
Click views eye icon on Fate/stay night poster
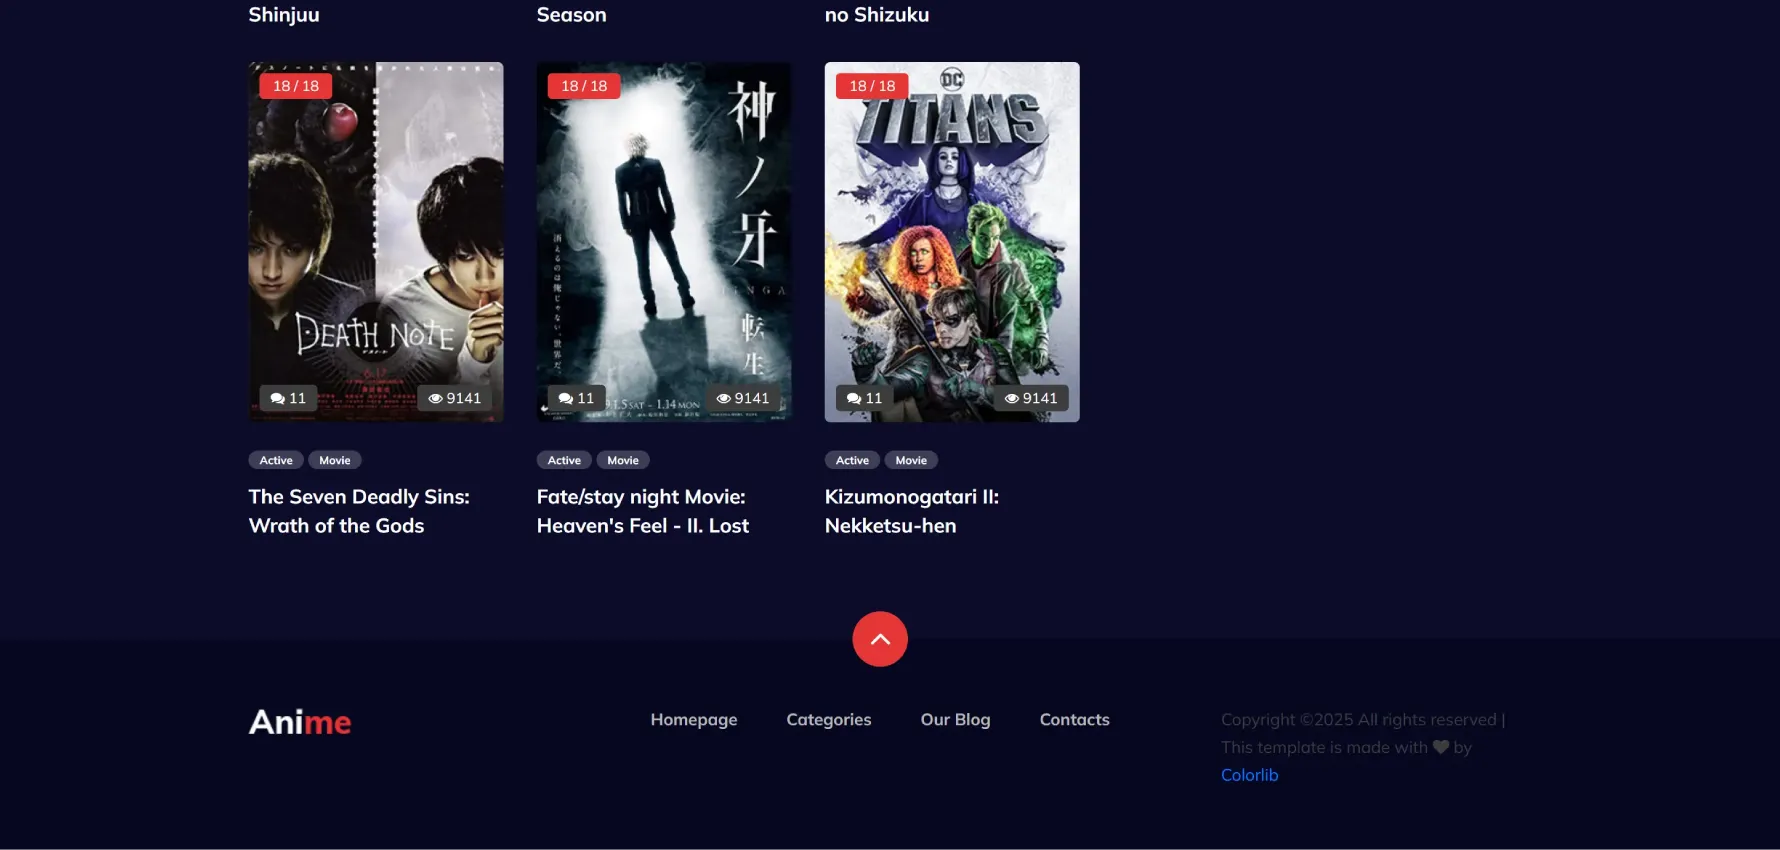pos(723,398)
